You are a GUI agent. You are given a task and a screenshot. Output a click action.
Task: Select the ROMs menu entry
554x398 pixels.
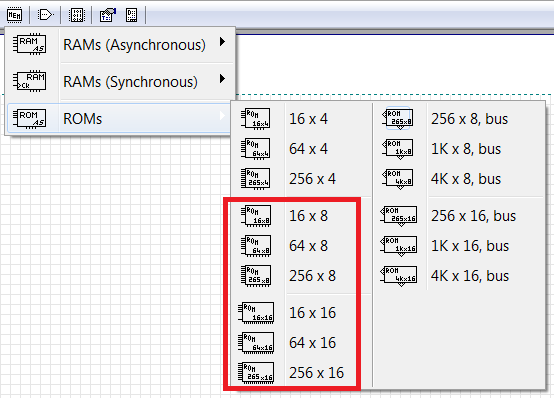click(x=119, y=118)
